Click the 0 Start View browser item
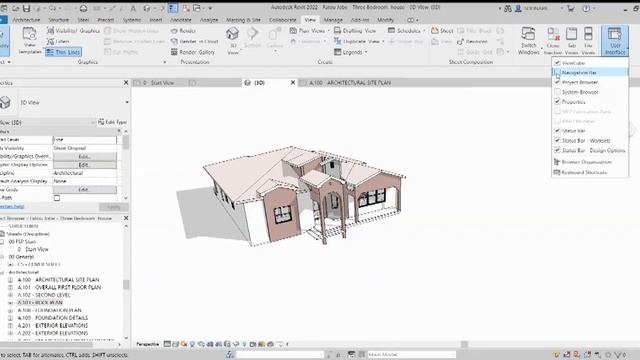 [33, 249]
